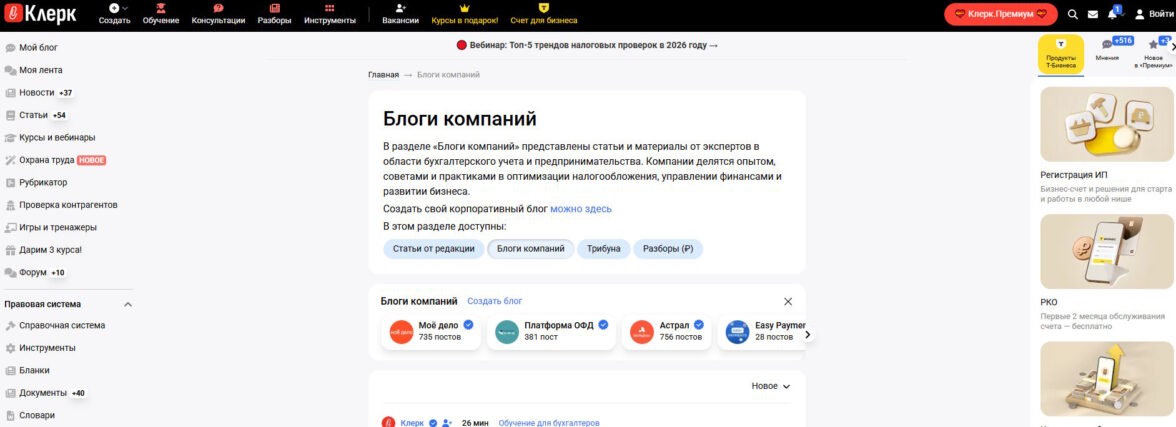The width and height of the screenshot is (1176, 427).
Task: Open Справочная система in sidebar
Action: point(55,326)
